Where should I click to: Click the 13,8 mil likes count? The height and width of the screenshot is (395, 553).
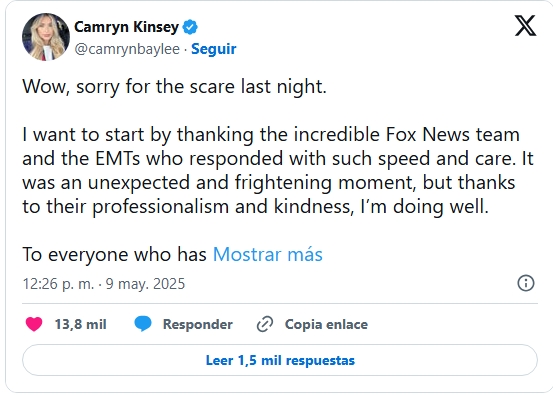coord(80,324)
